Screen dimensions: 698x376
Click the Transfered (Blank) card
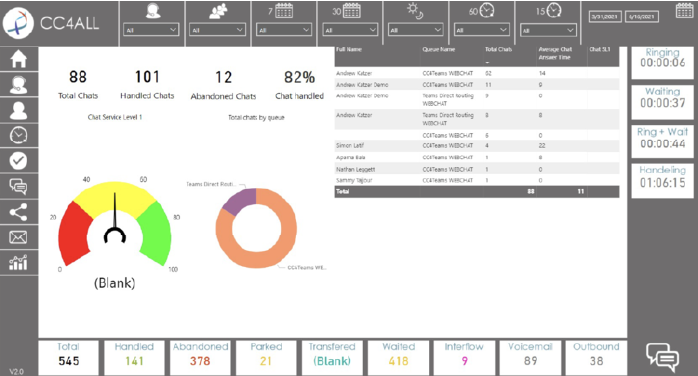(332, 358)
